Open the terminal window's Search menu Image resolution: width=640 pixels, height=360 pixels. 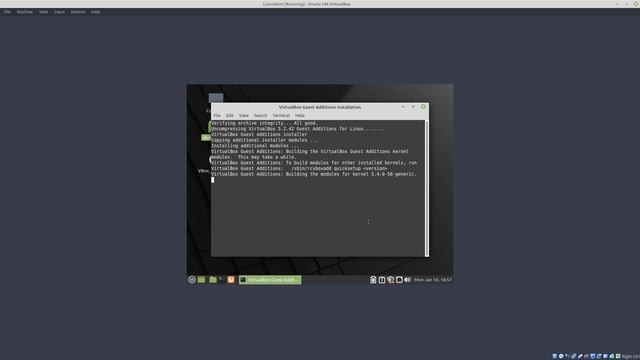point(260,116)
